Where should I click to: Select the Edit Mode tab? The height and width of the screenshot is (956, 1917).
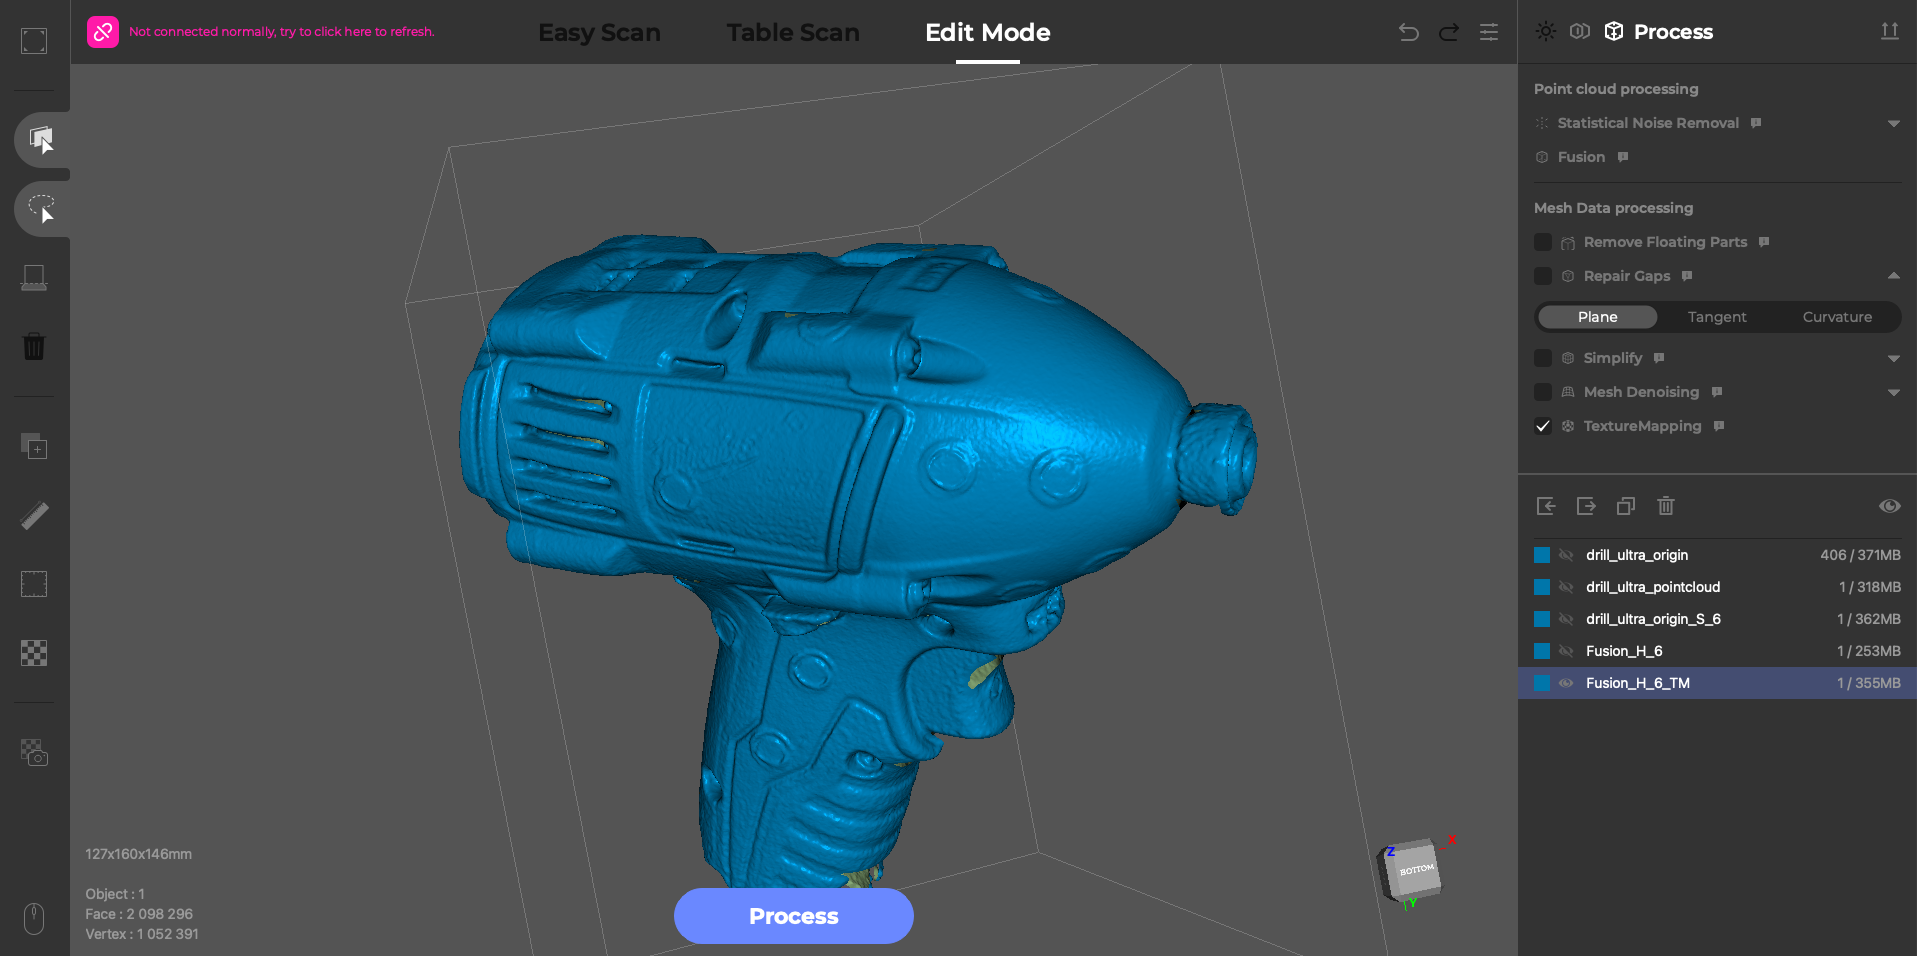click(x=988, y=32)
